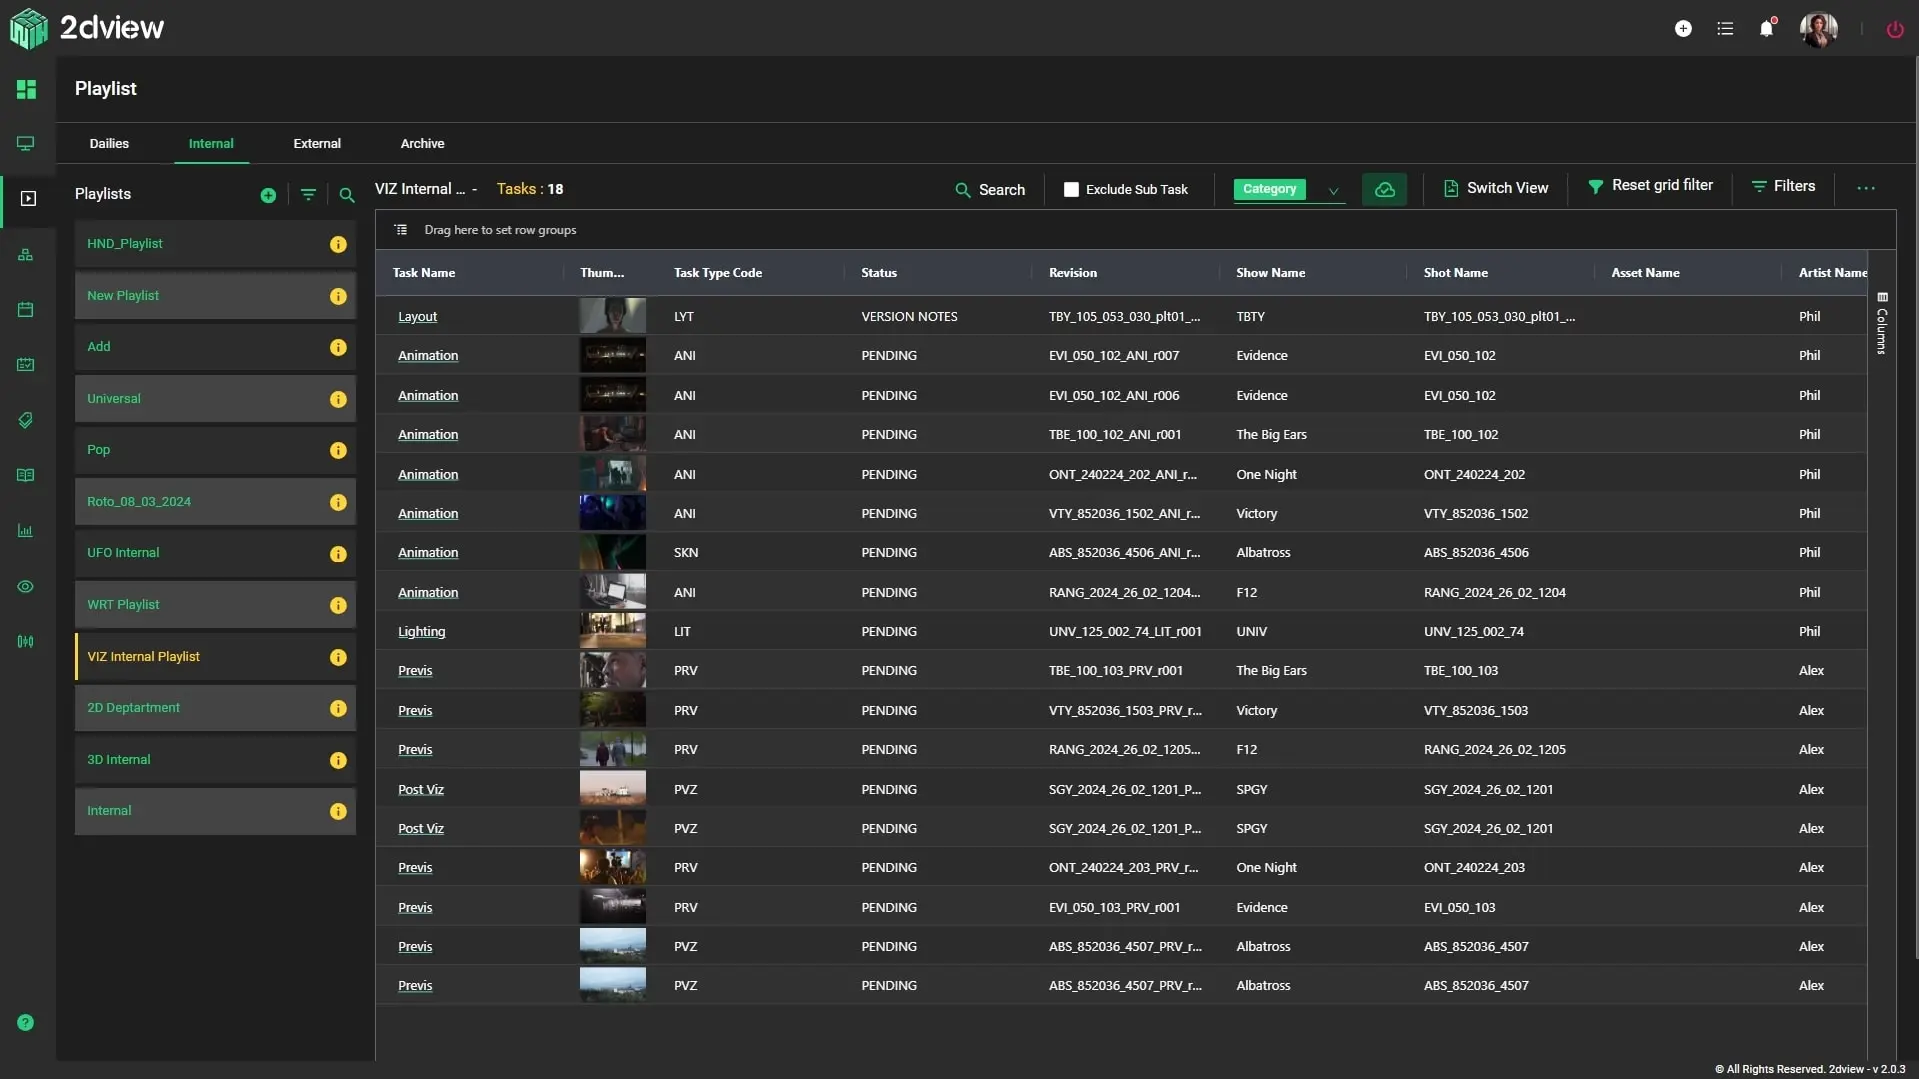Click the 2dview logo
Screen dimensions: 1919x1079
[87, 28]
